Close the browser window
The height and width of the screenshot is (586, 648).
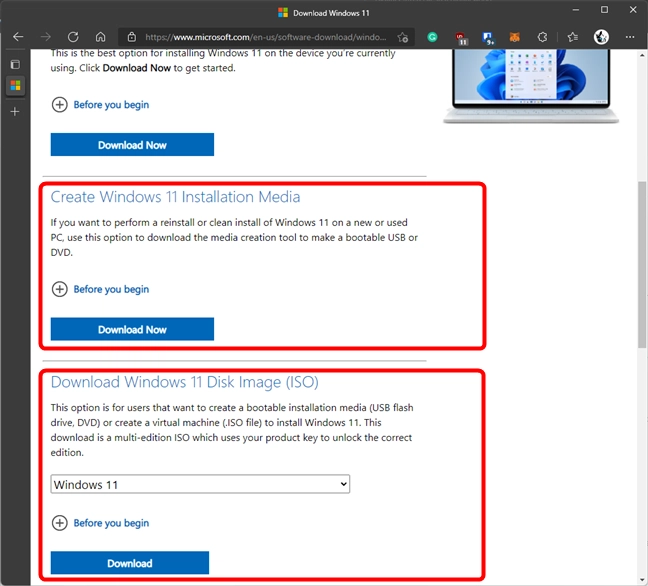[x=633, y=10]
